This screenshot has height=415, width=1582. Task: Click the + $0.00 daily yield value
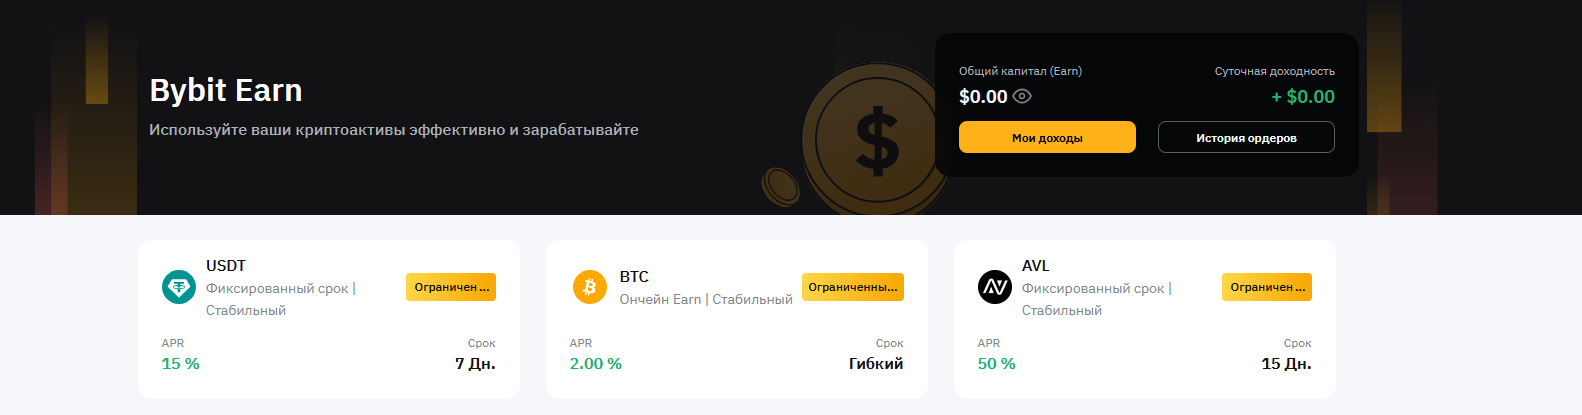(1303, 97)
